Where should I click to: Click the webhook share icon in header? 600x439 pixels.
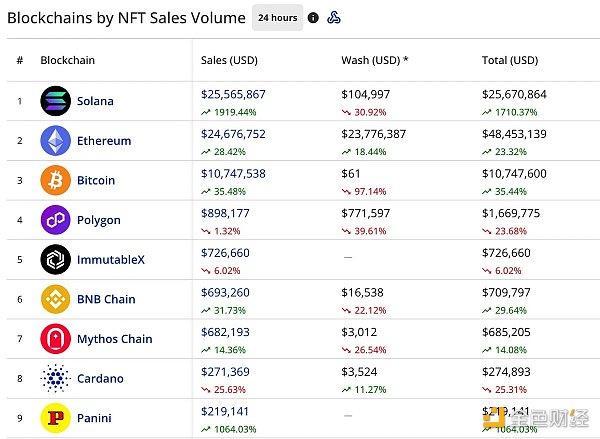coord(334,18)
